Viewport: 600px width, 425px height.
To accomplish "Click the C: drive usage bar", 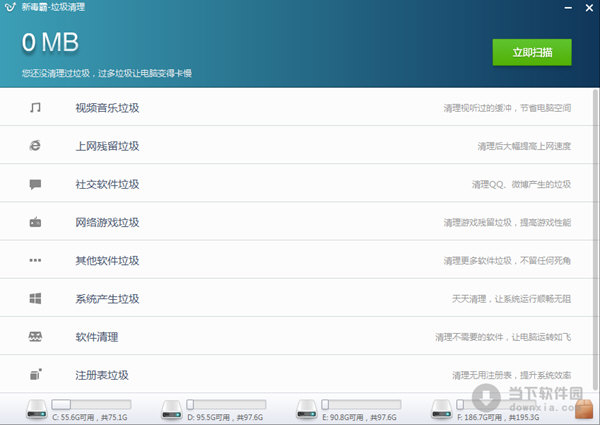I will [x=91, y=404].
